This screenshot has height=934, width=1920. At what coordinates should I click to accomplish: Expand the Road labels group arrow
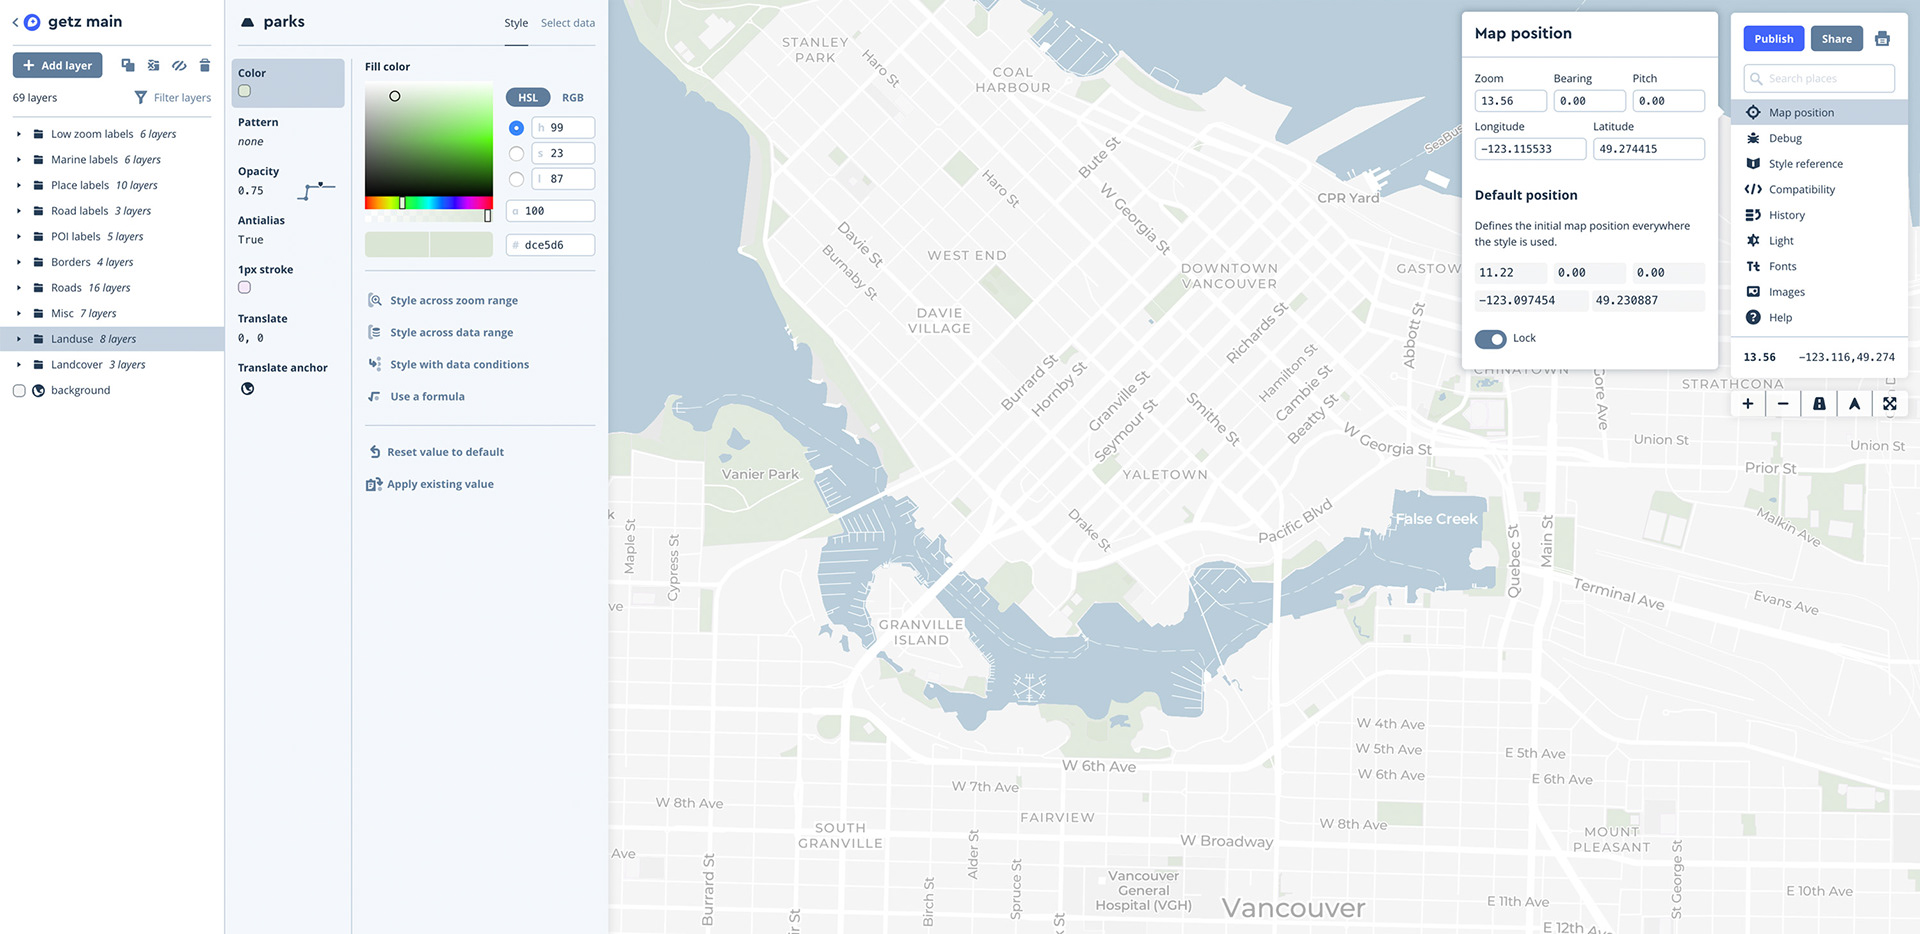coord(18,211)
